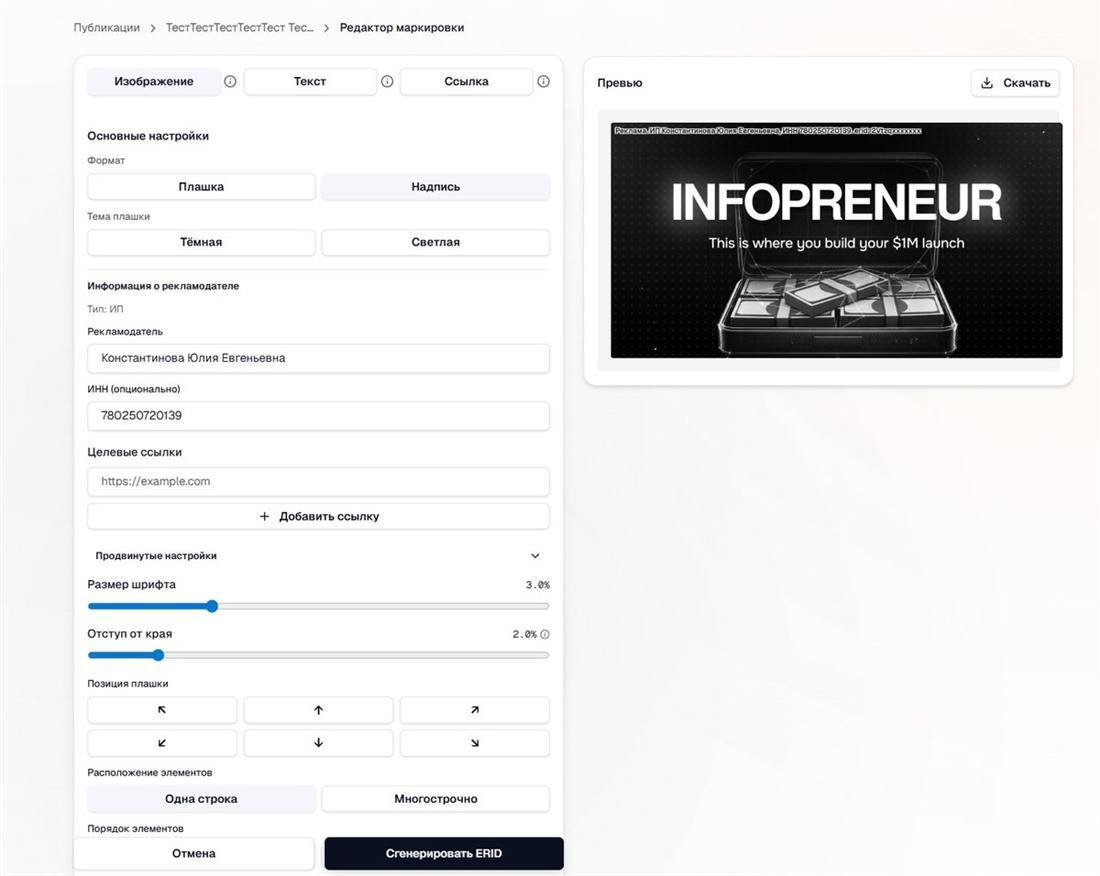
Task: Click the Размер шрифта slider handle
Action: [212, 606]
